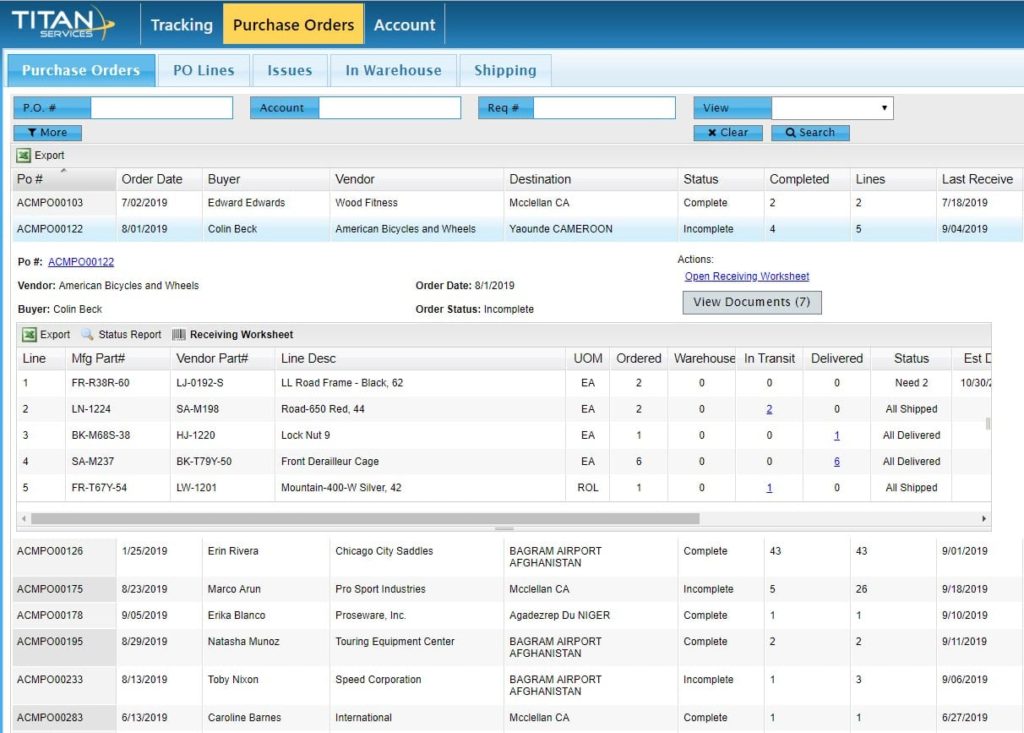Viewport: 1024px width, 733px height.
Task: Click the Export icon in the PO lines toolbar
Action: (x=29, y=334)
